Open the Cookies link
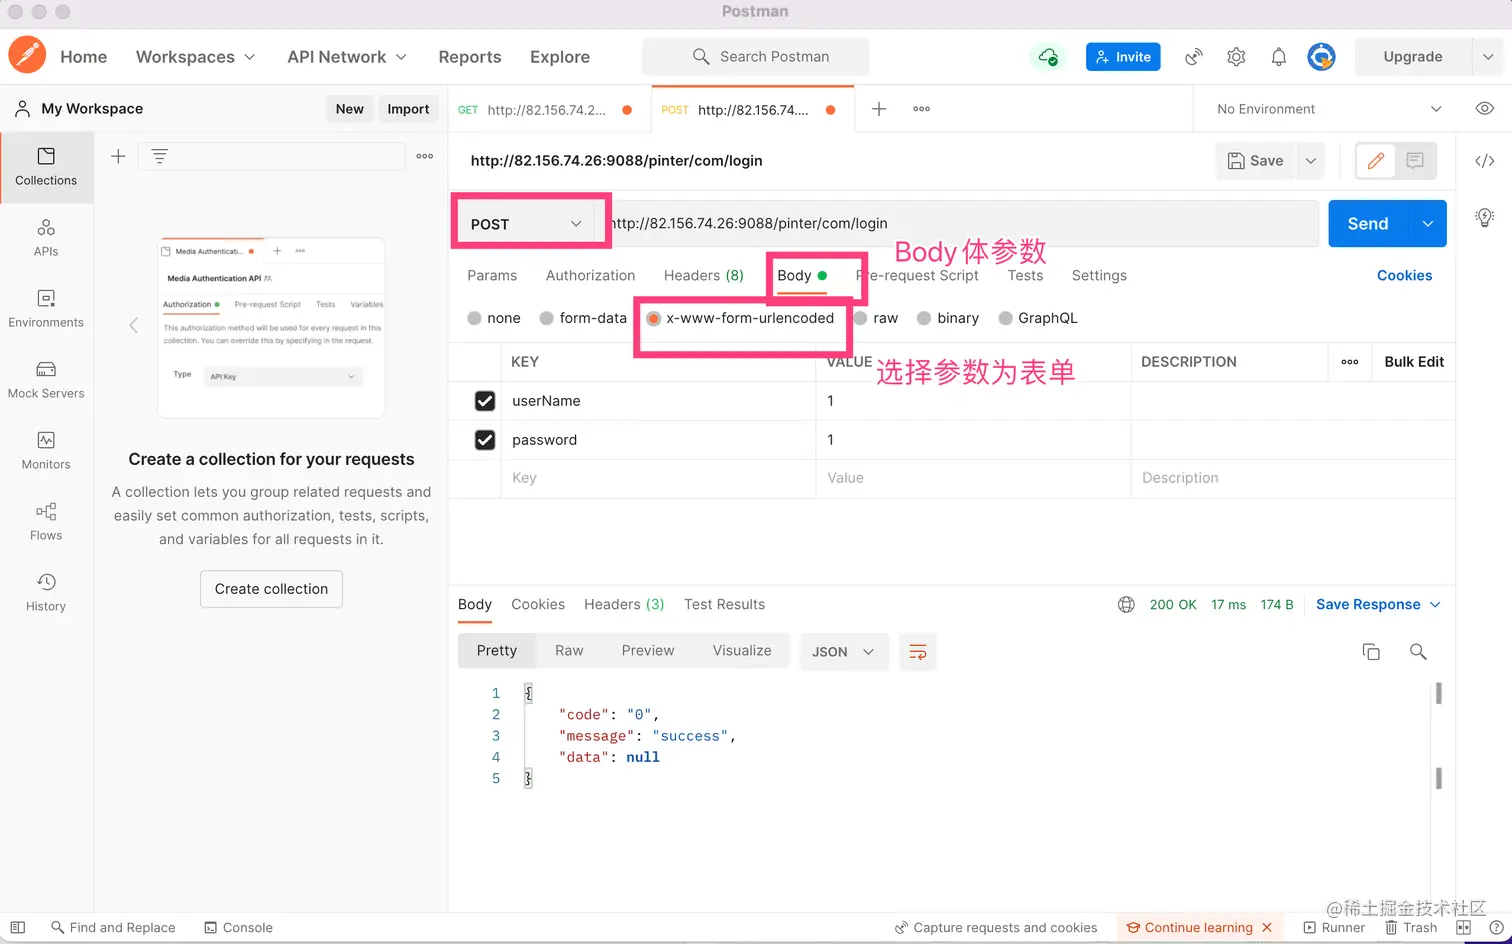This screenshot has width=1512, height=944. point(1404,276)
